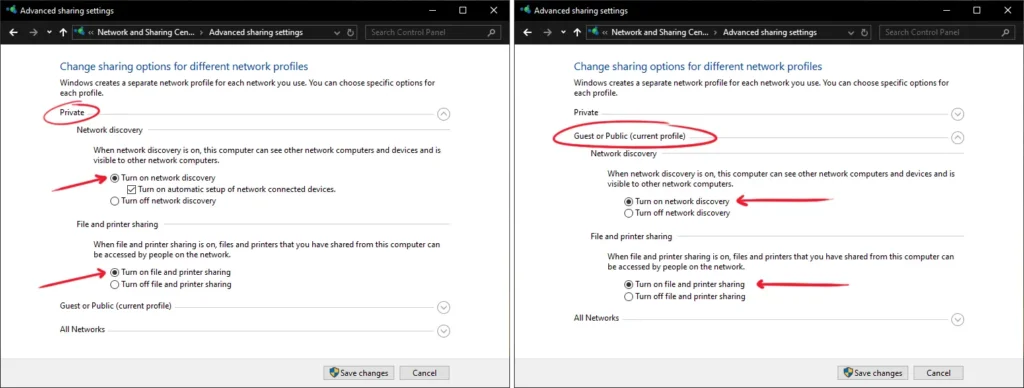Minimize the right Advanced sharing settings window
Image resolution: width=1024 pixels, height=388 pixels.
pos(946,10)
